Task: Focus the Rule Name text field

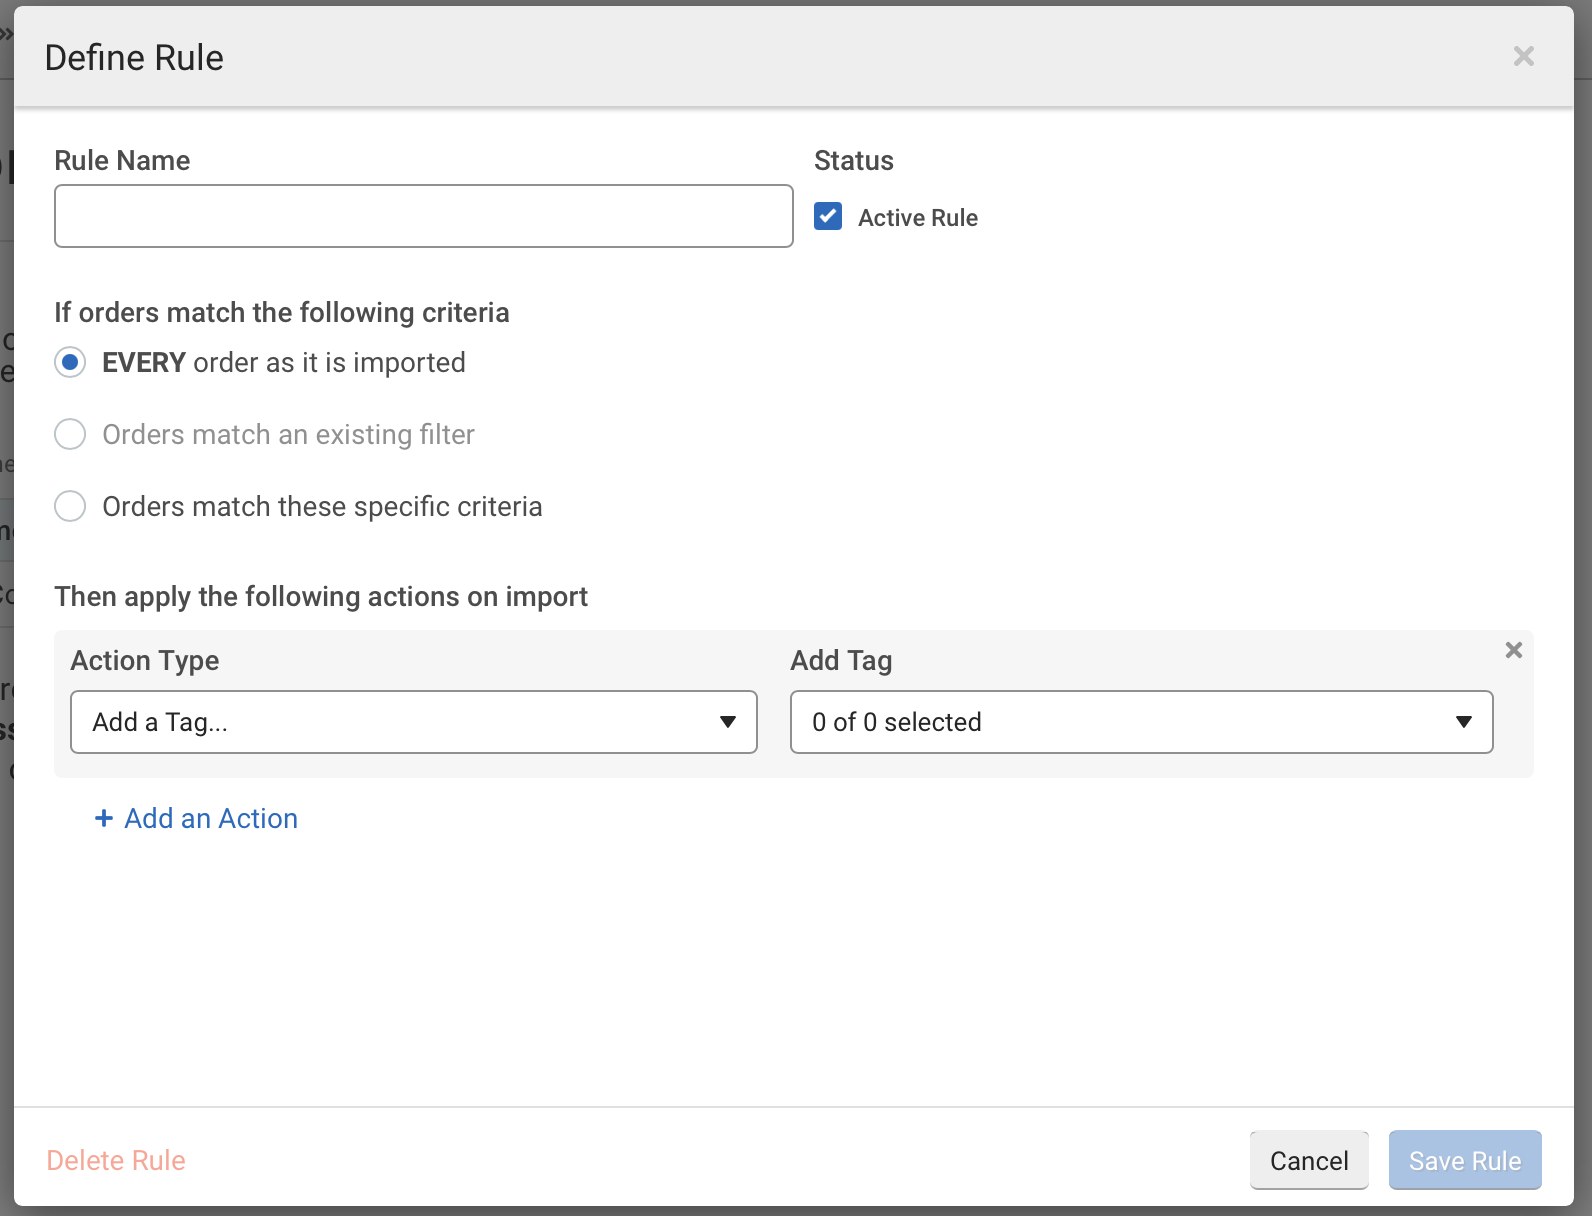Action: 423,216
